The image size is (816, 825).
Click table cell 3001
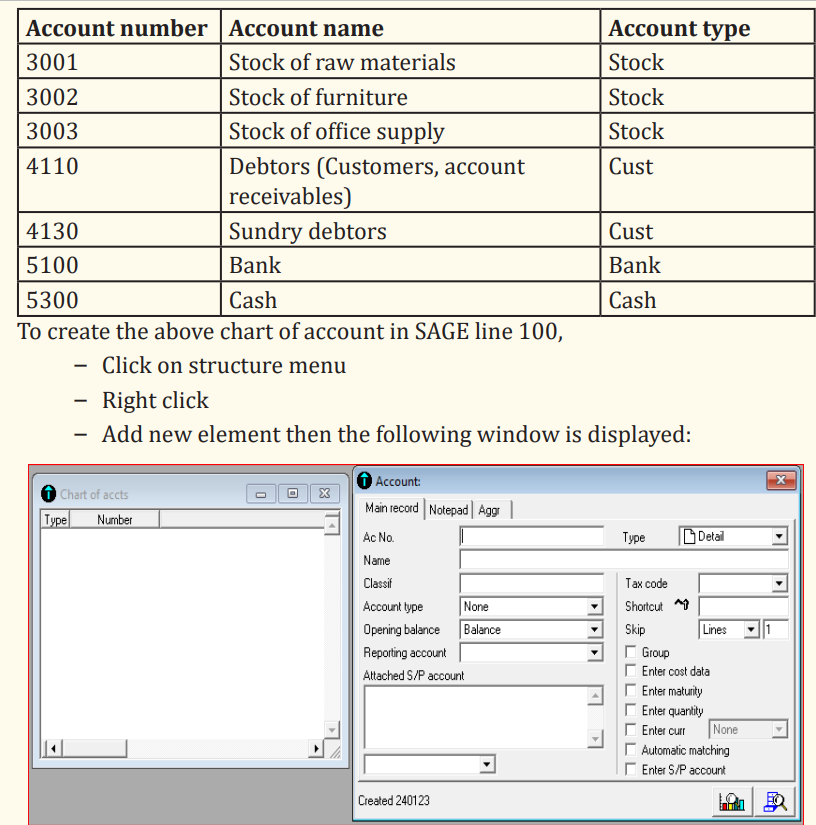pos(119,62)
